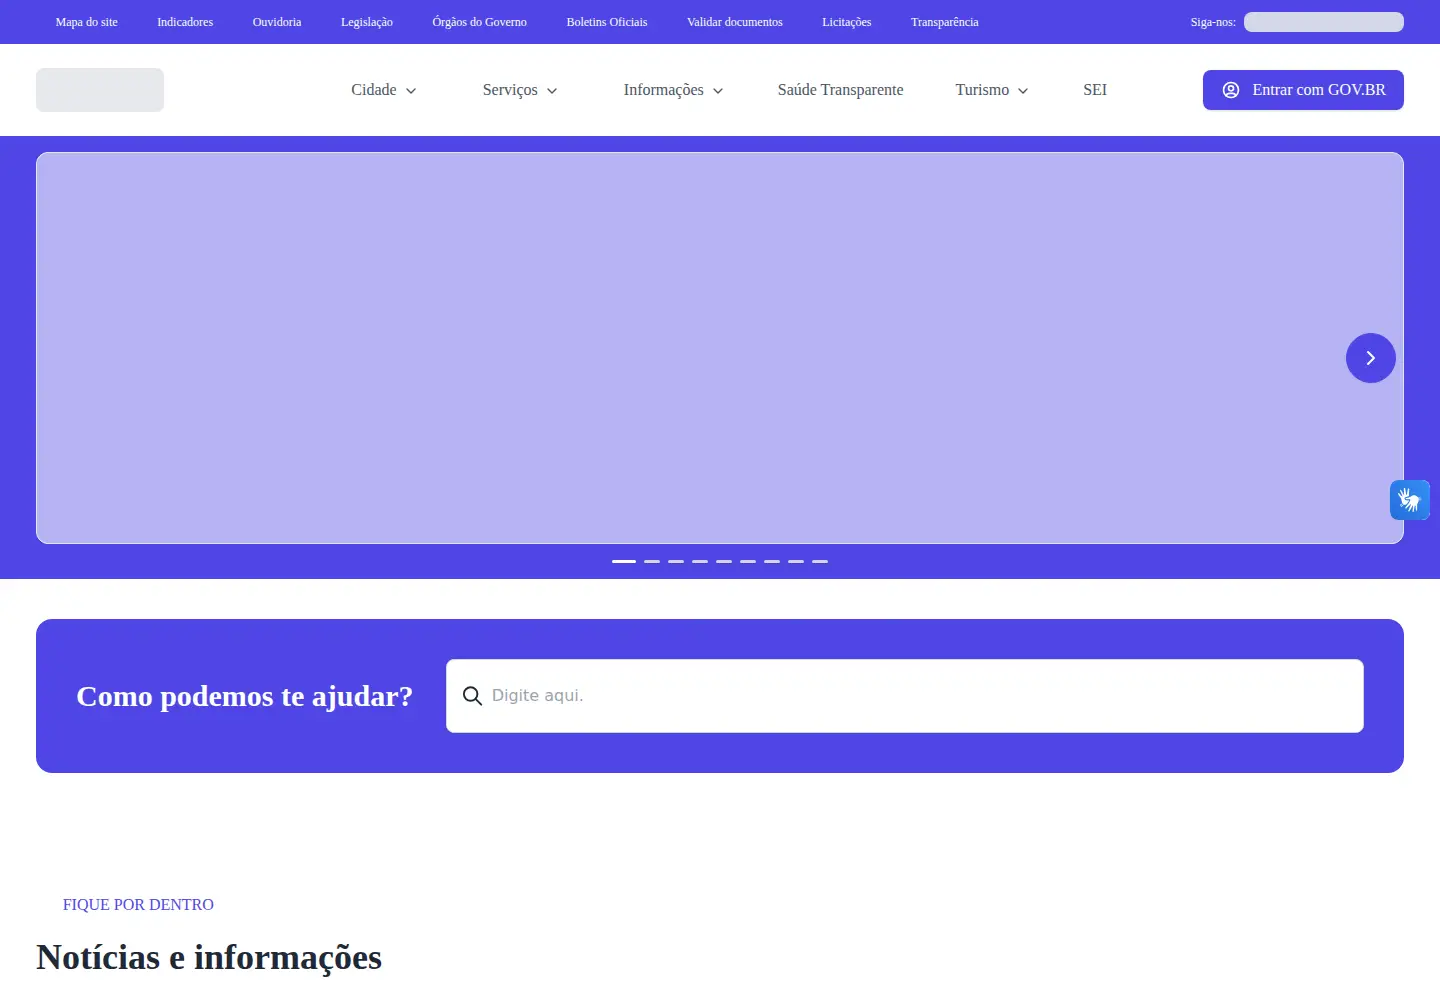Select the first carousel slide indicator
The width and height of the screenshot is (1440, 1000).
[x=624, y=562]
